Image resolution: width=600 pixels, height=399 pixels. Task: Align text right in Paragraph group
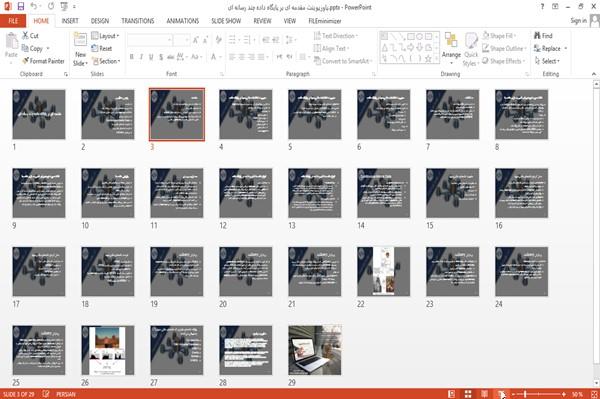tap(251, 57)
